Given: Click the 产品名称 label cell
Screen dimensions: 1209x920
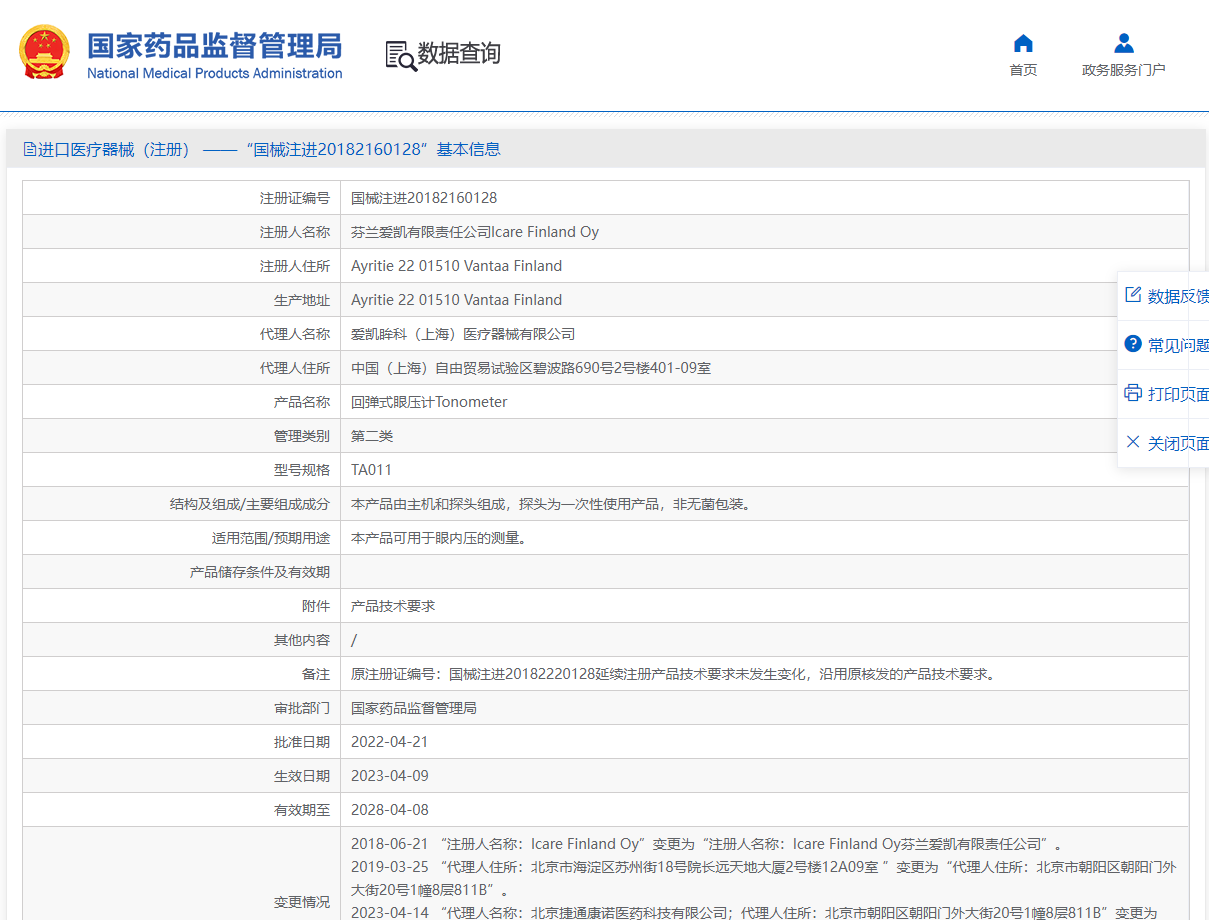Looking at the screenshot, I should coord(182,402).
